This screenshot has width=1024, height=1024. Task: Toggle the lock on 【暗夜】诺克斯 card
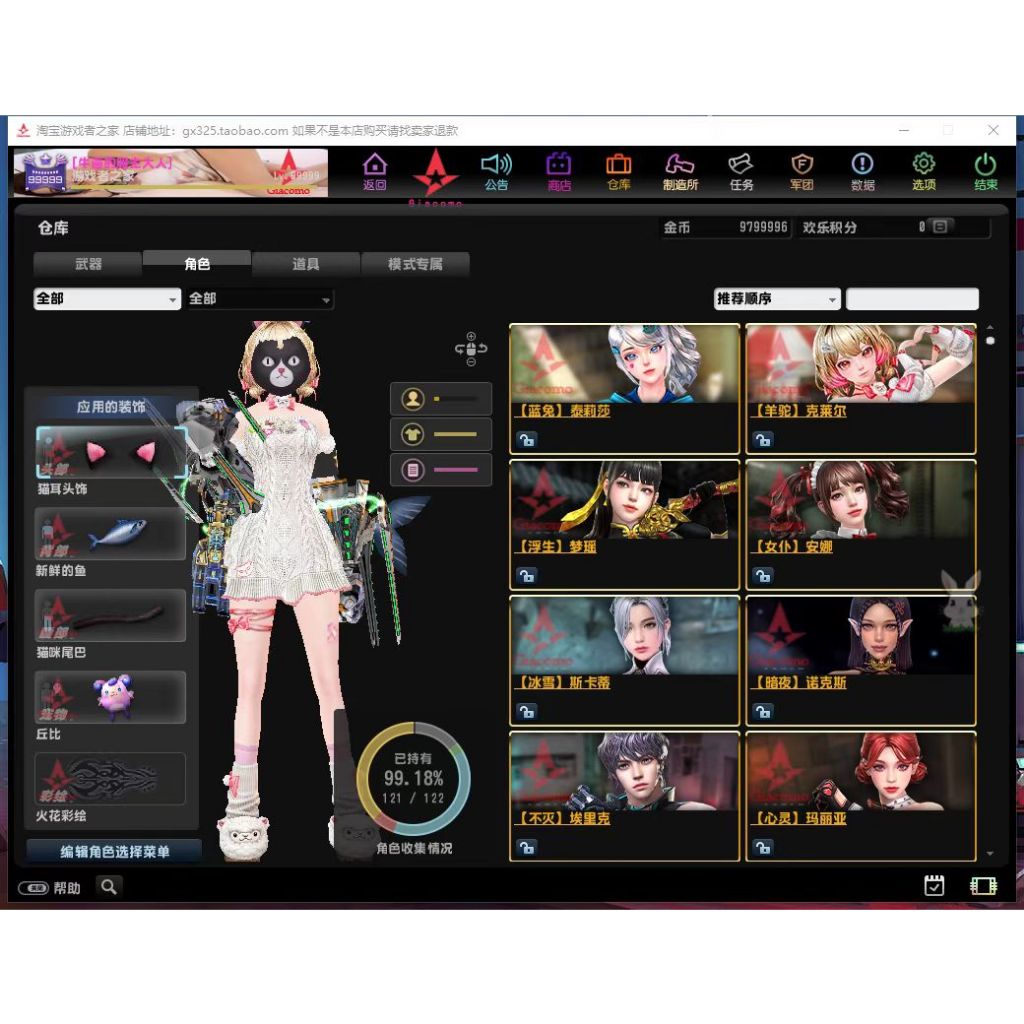pyautogui.click(x=763, y=711)
